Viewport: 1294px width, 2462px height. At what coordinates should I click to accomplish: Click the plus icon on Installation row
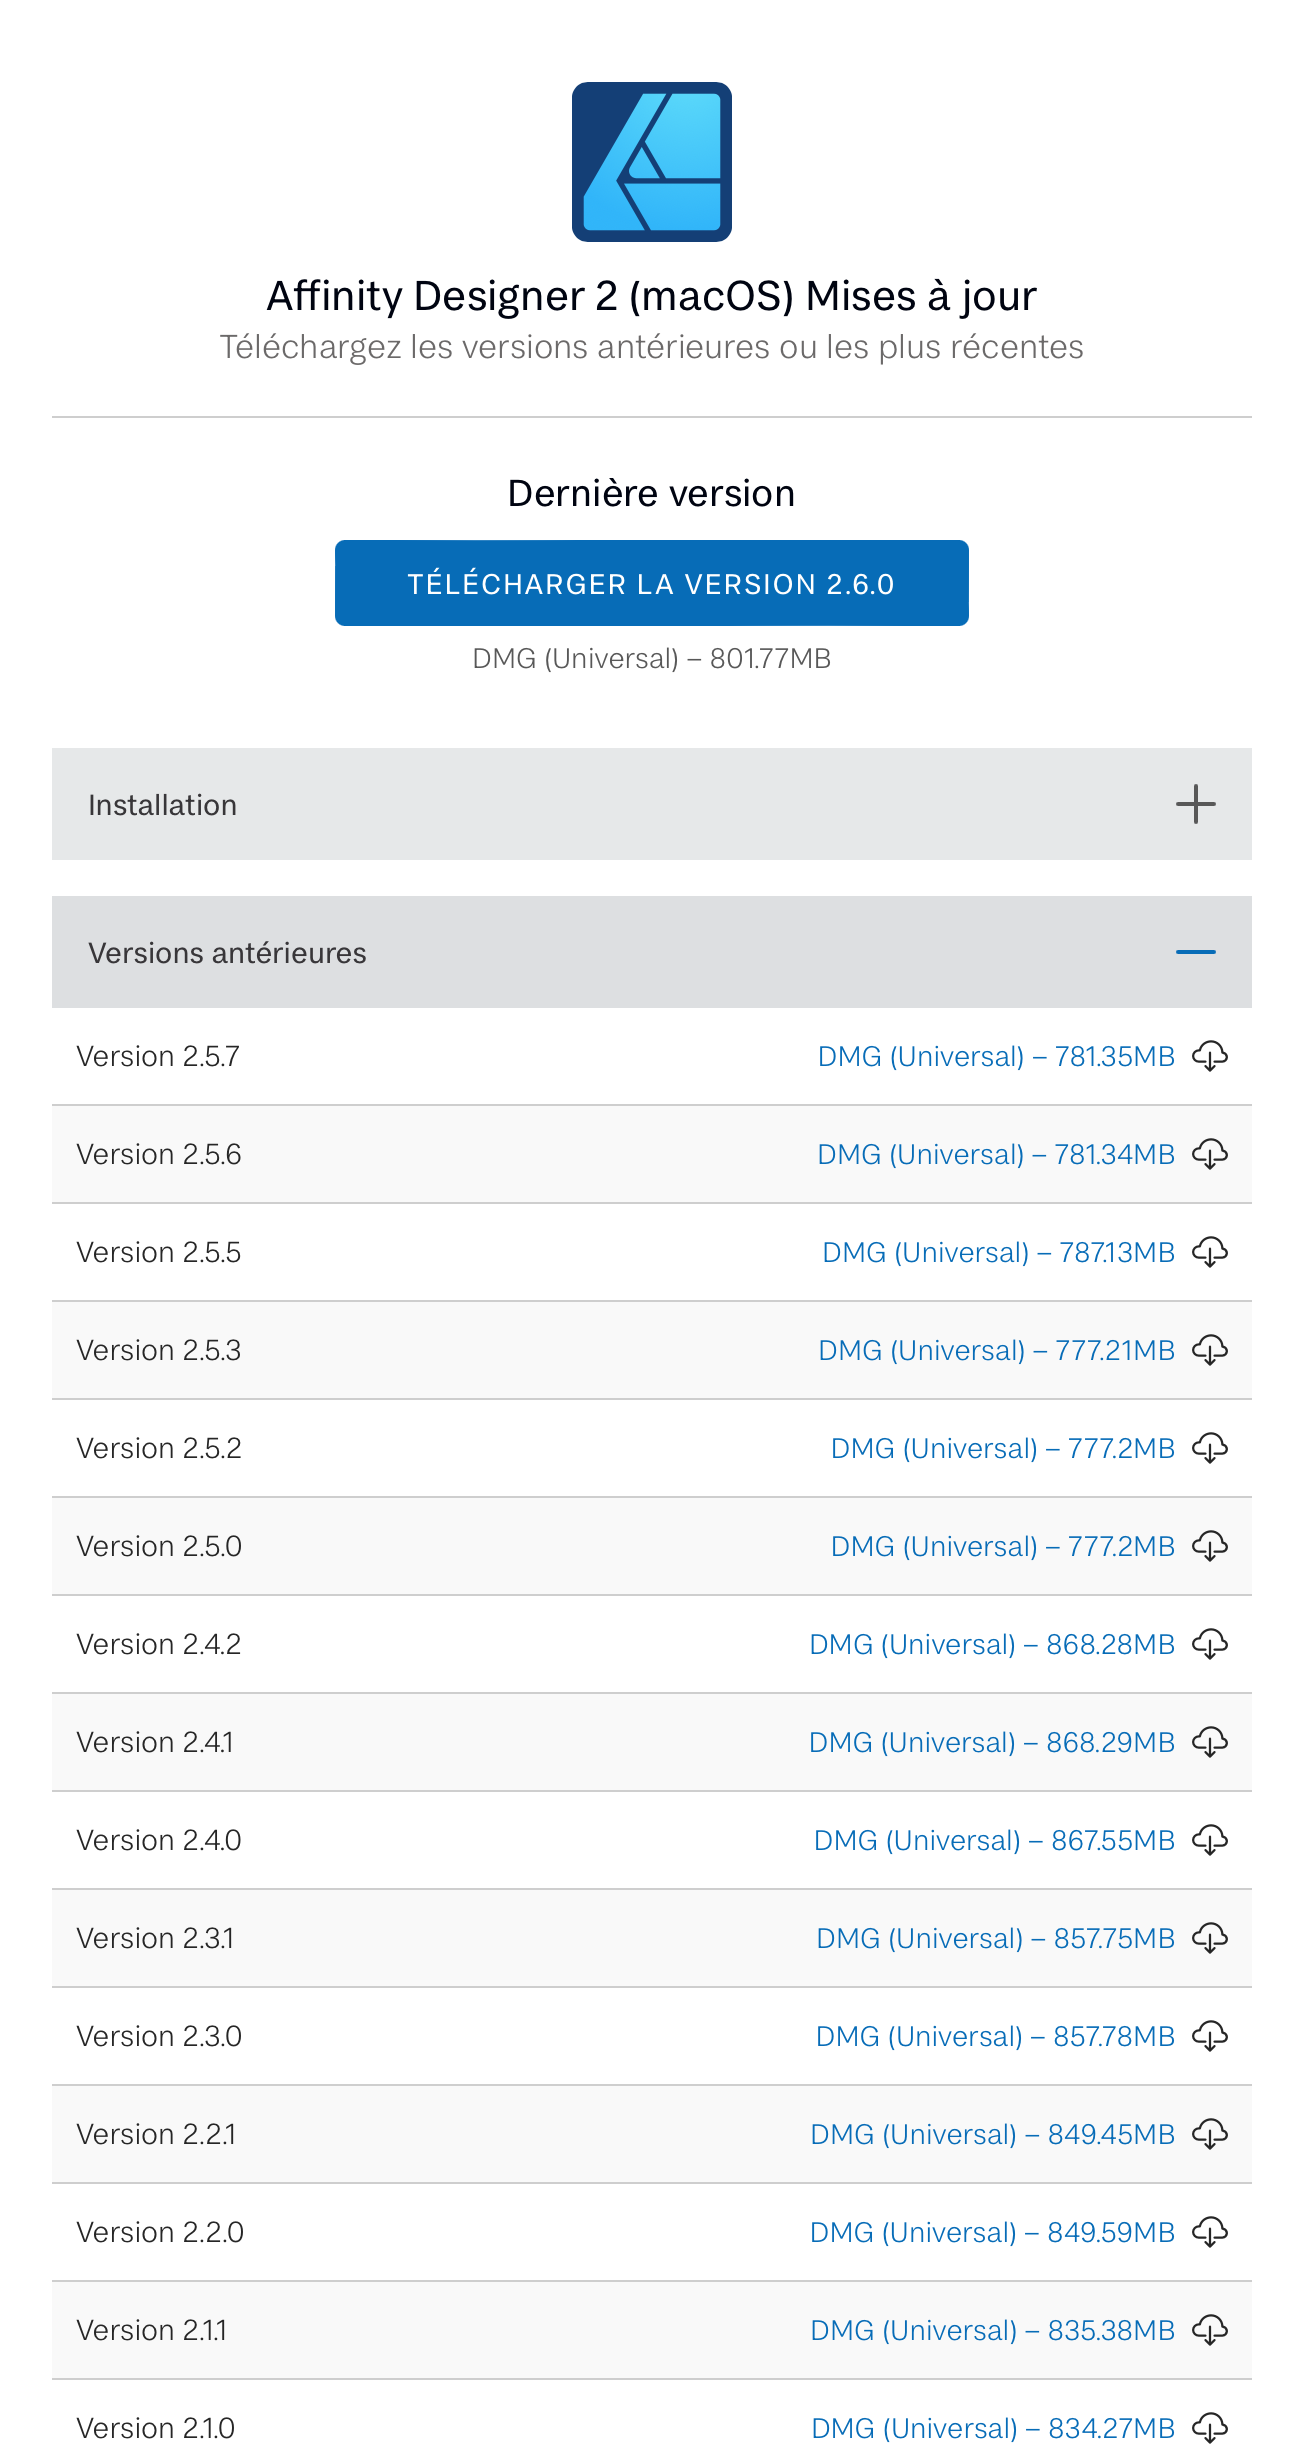click(x=1195, y=804)
